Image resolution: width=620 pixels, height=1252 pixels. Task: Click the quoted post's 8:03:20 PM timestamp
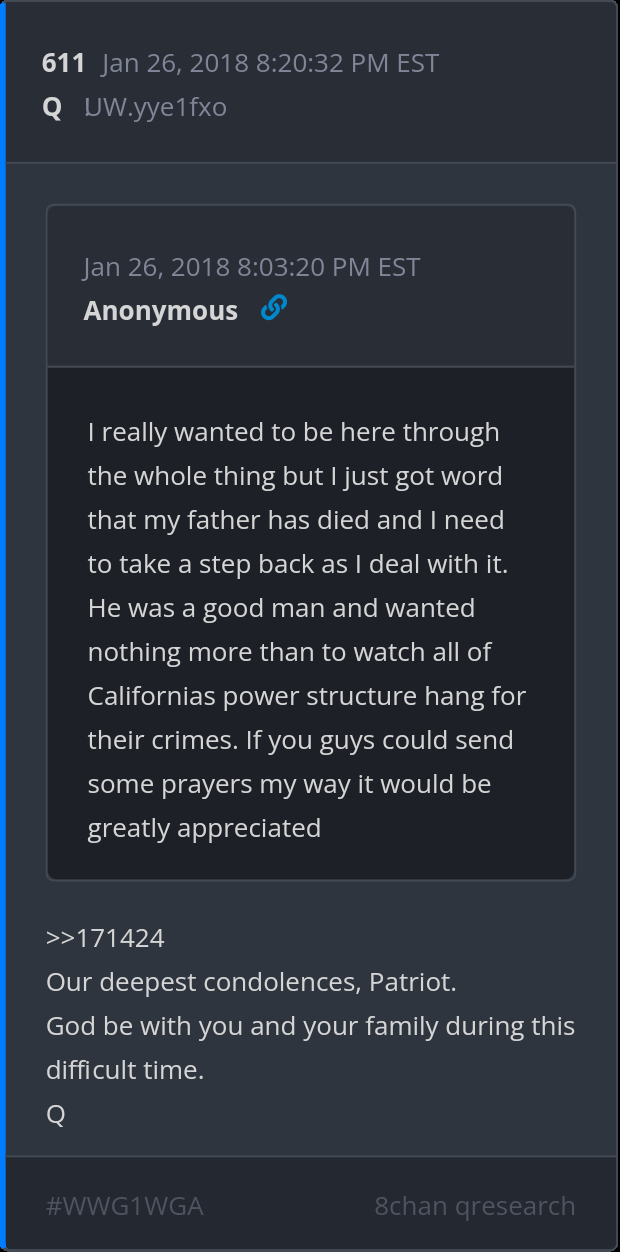[x=251, y=267]
